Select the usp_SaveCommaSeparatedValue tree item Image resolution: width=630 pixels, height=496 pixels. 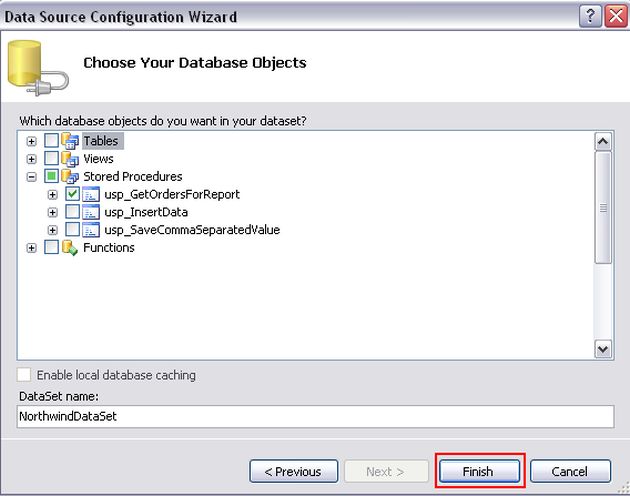pos(192,230)
